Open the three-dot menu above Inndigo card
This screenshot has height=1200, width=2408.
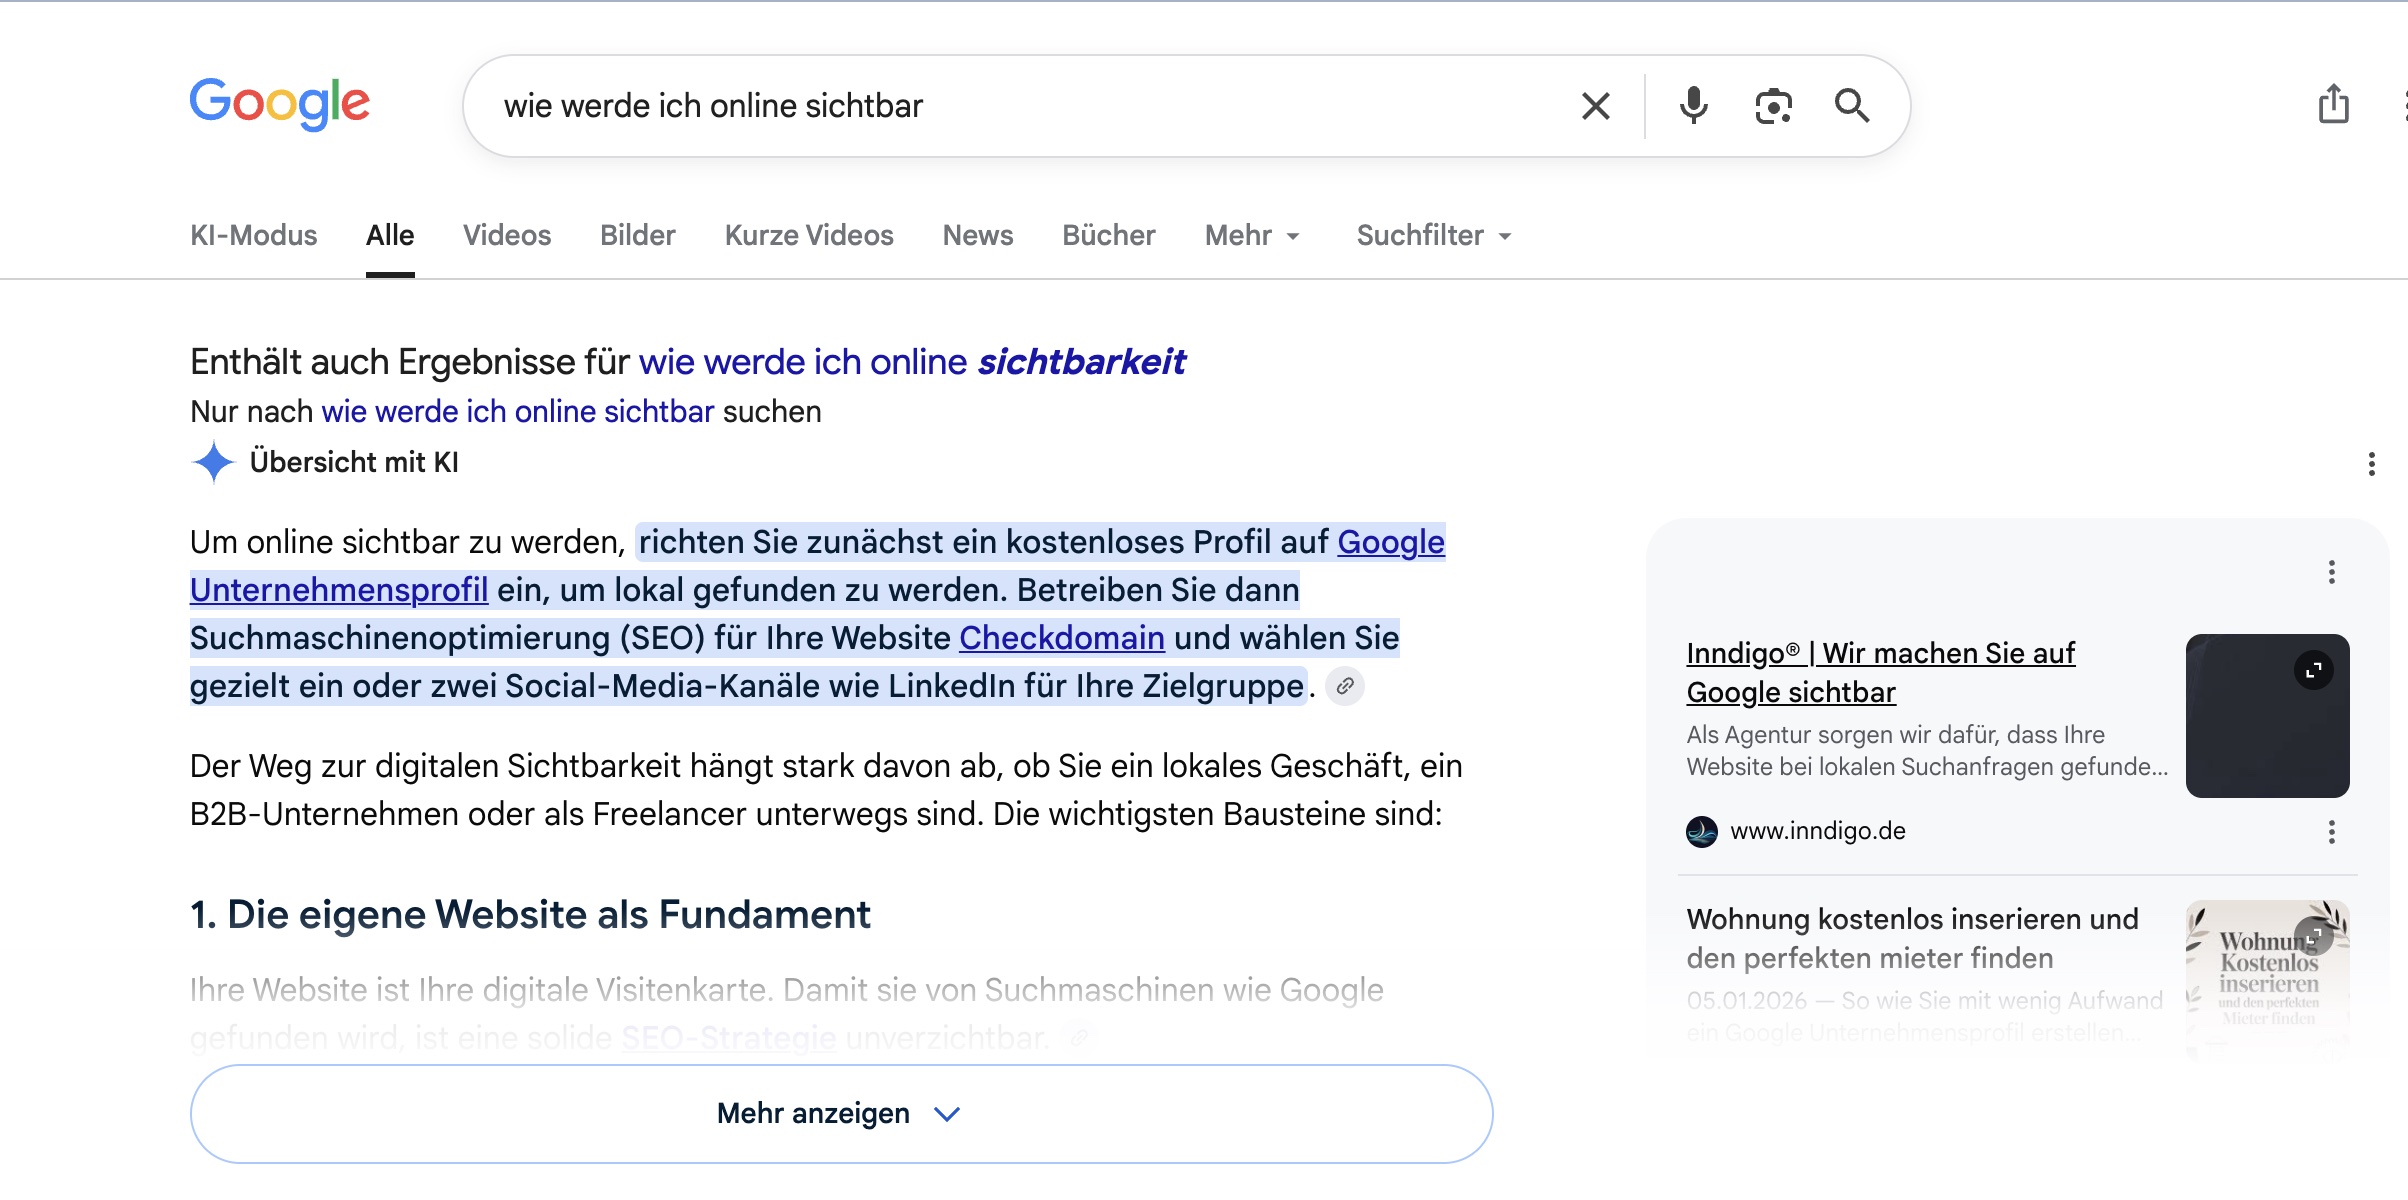[x=2332, y=572]
